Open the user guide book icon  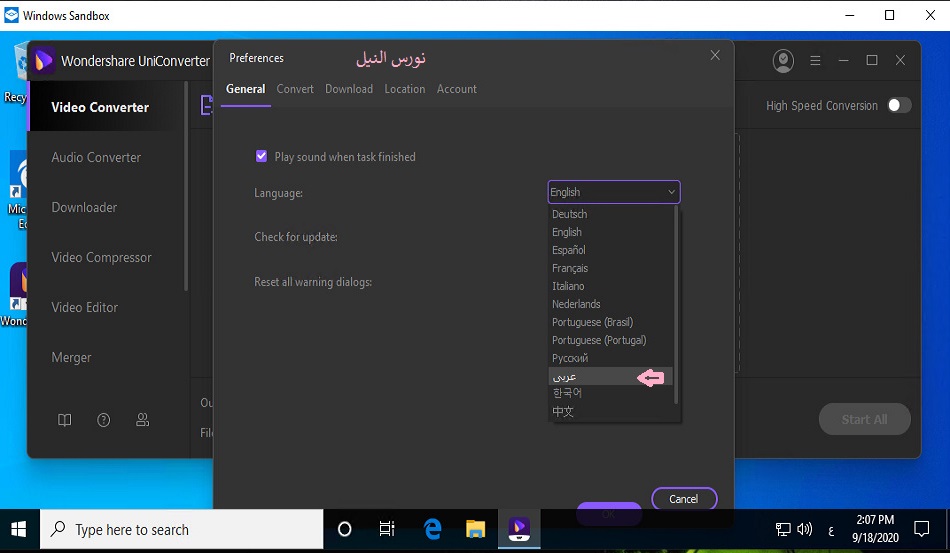click(65, 420)
